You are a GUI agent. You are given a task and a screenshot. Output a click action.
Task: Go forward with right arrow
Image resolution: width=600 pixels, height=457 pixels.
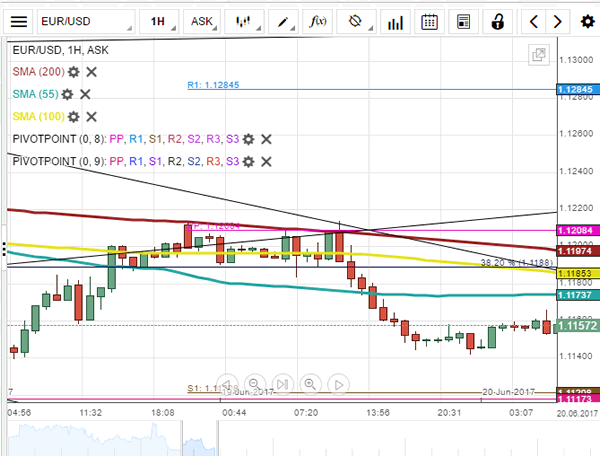pos(558,21)
